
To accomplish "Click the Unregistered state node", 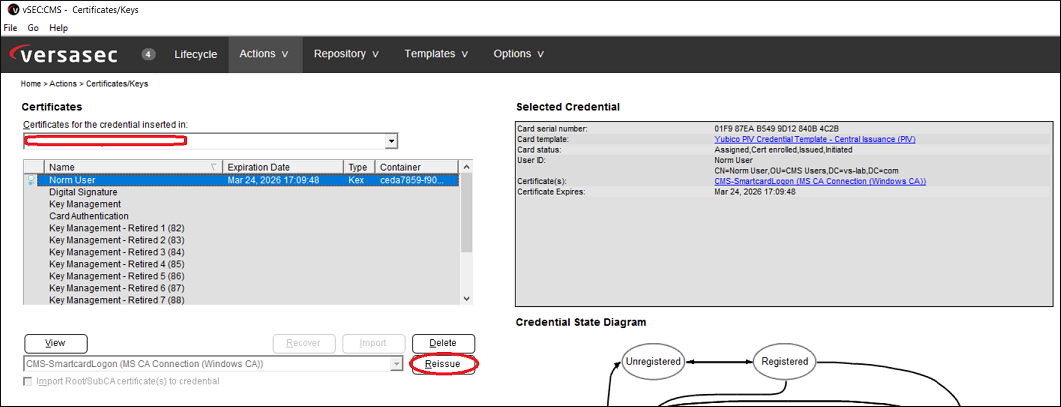I will click(x=652, y=361).
